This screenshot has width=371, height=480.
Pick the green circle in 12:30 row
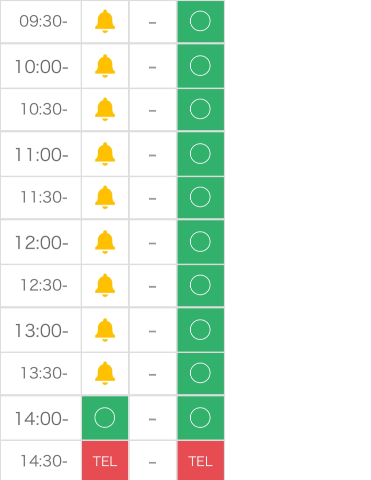201,285
